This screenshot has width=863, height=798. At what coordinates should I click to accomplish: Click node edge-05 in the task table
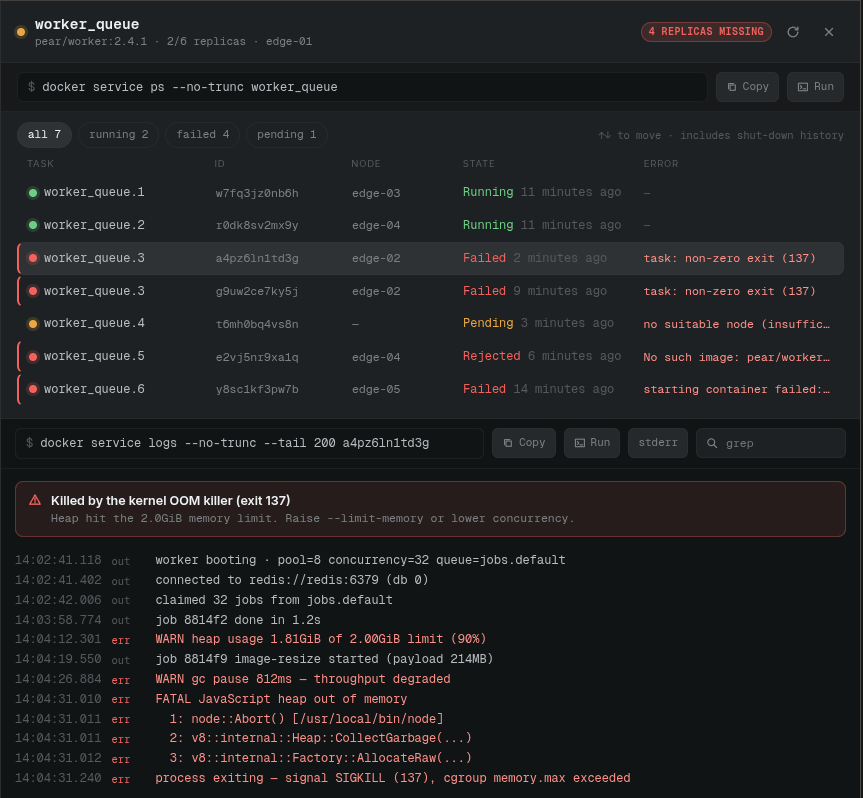tap(376, 390)
